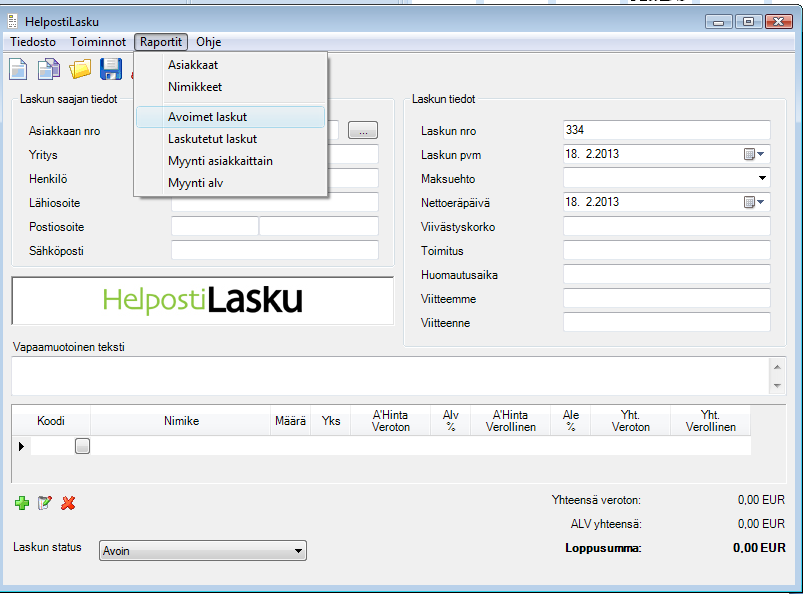Click the Ale % column header

[x=570, y=421]
